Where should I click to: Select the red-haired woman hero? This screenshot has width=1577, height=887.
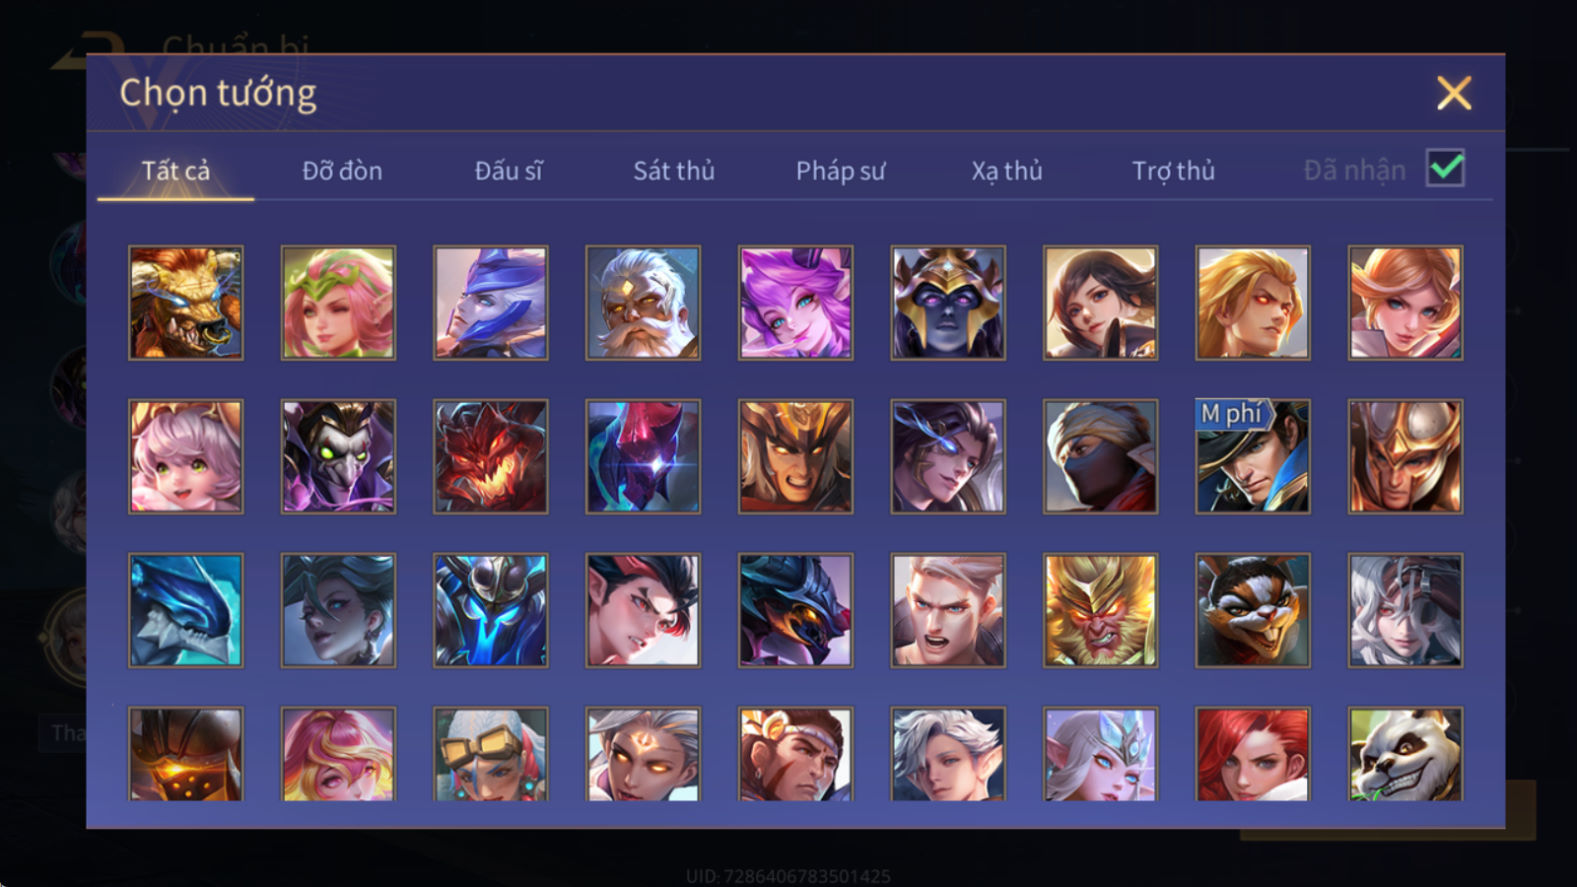coord(1253,754)
